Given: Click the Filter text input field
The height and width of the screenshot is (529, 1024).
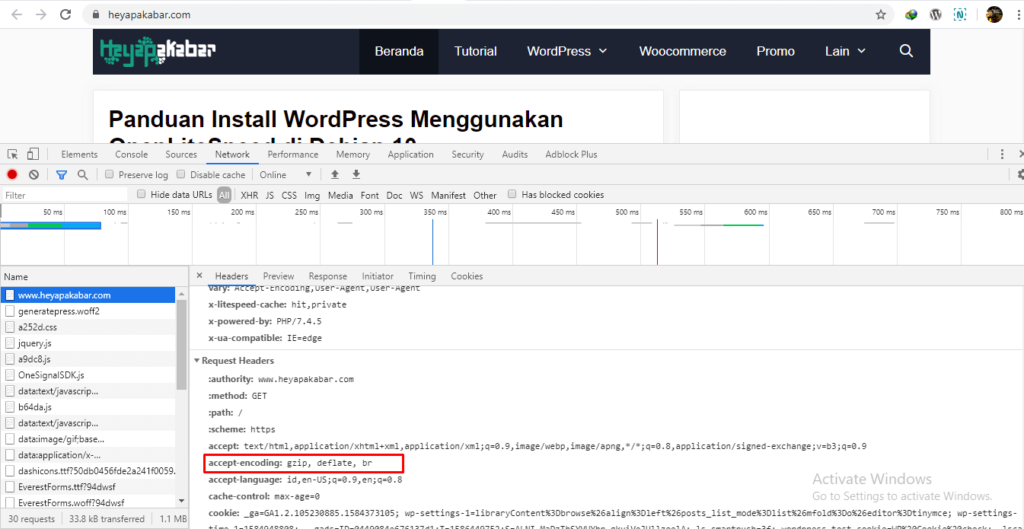Looking at the screenshot, I should (64, 195).
